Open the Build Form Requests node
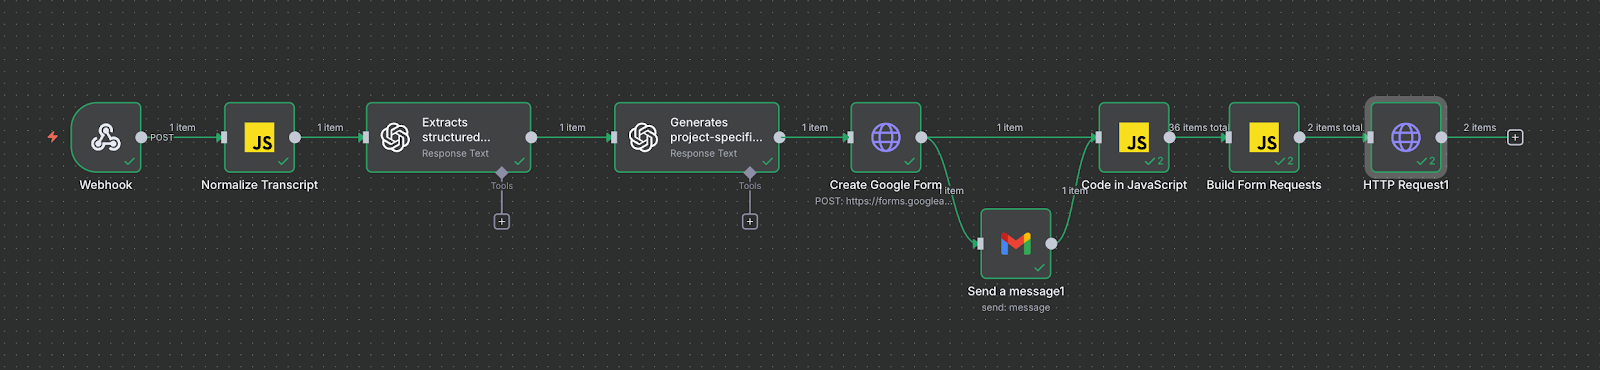 [1264, 137]
